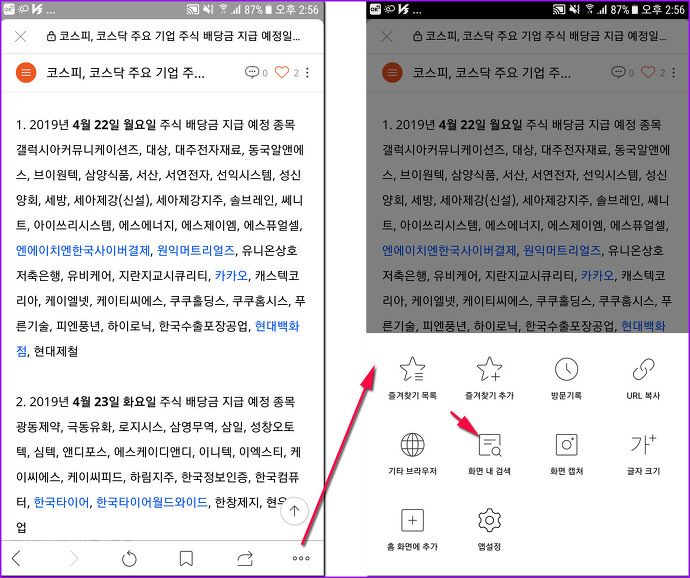Image resolution: width=690 pixels, height=578 pixels.
Task: Select 즐겨찾기 추가 add favorite
Action: pos(489,378)
